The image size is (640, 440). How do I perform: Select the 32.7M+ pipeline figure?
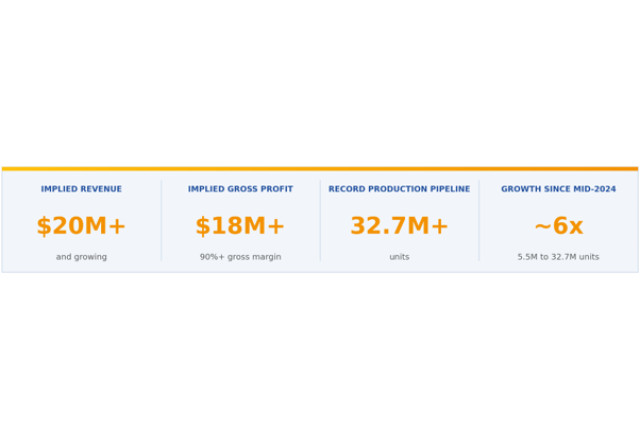tap(399, 226)
